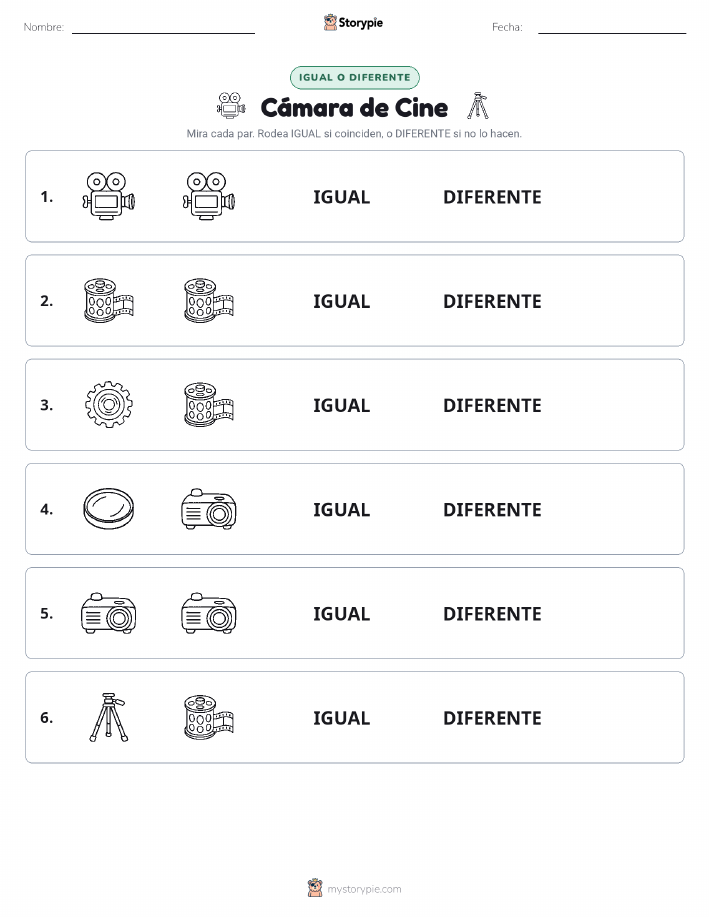This screenshot has height=917, width=709.
Task: Choose IGUAL for pair 2
Action: pyautogui.click(x=342, y=301)
